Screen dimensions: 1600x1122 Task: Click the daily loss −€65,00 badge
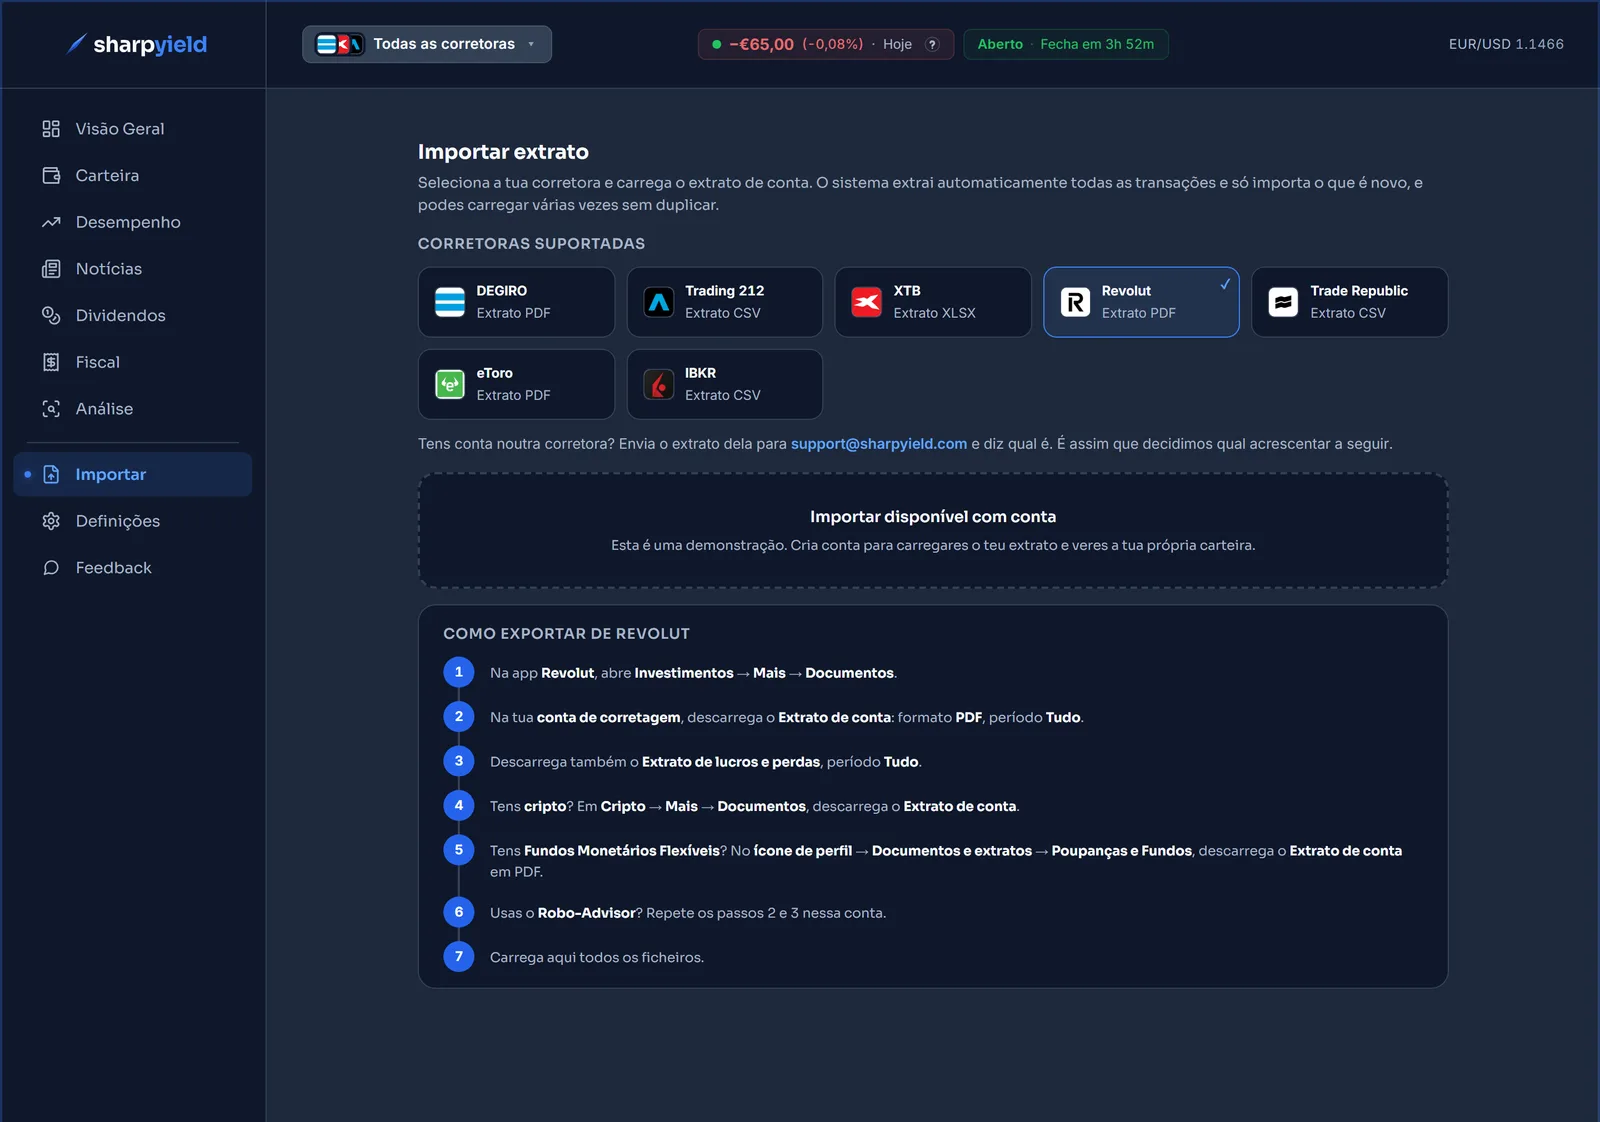tap(826, 44)
